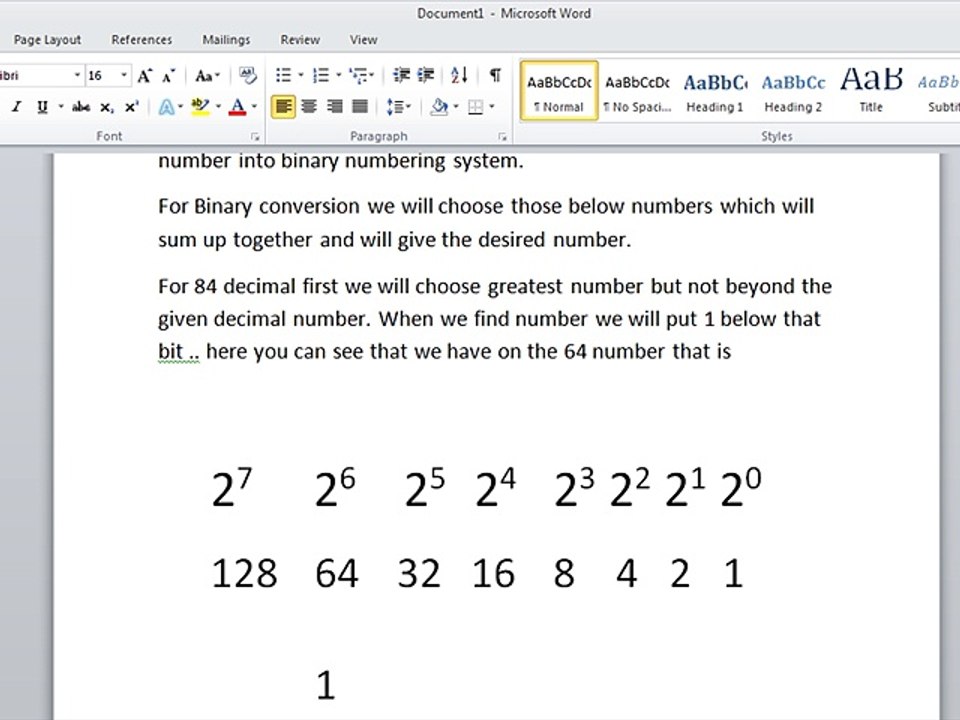This screenshot has width=960, height=720.
Task: Open the Review tab
Action: [x=300, y=40]
